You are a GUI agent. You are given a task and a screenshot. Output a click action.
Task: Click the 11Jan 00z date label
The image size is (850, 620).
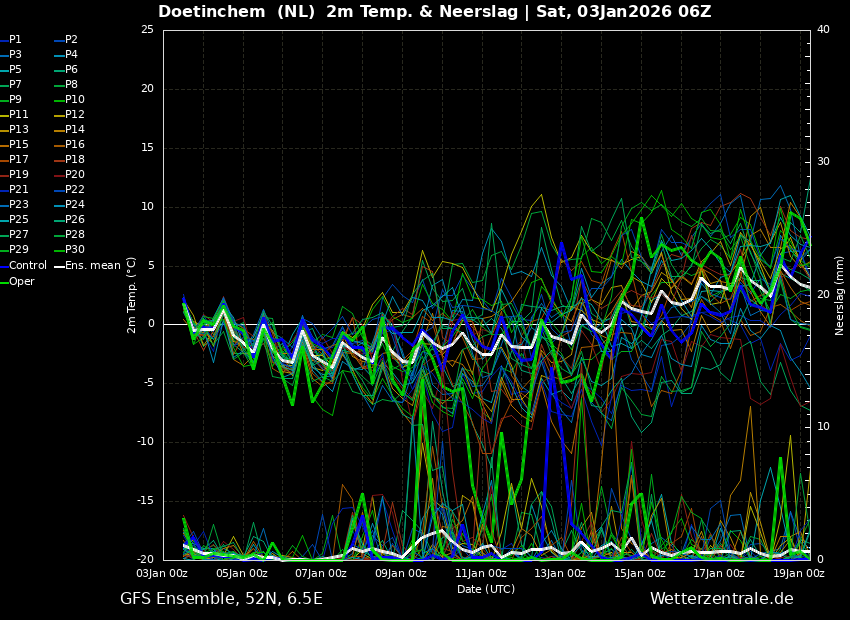(x=480, y=573)
